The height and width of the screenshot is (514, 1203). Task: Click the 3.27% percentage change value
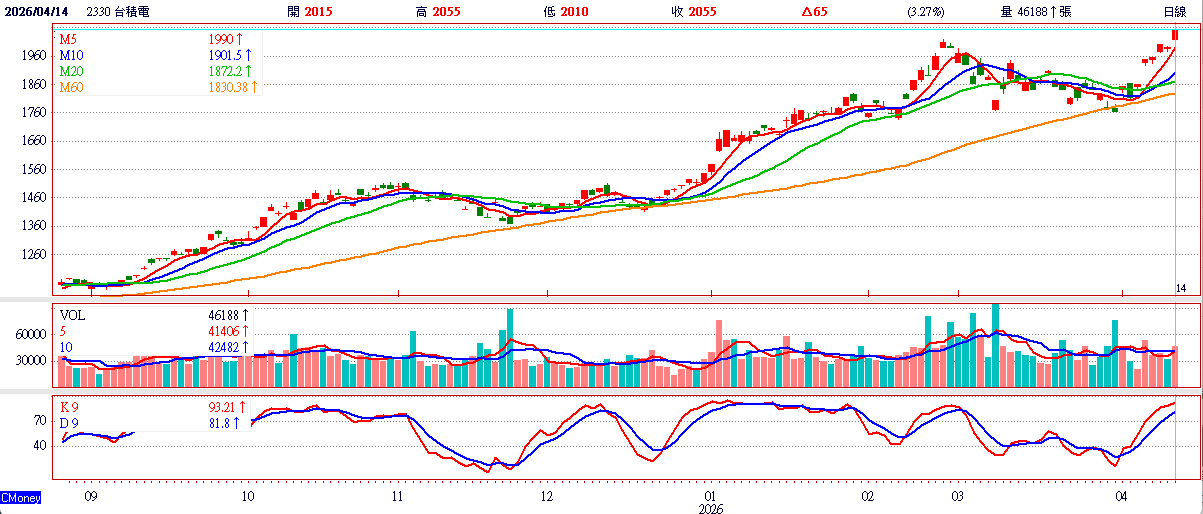(924, 11)
